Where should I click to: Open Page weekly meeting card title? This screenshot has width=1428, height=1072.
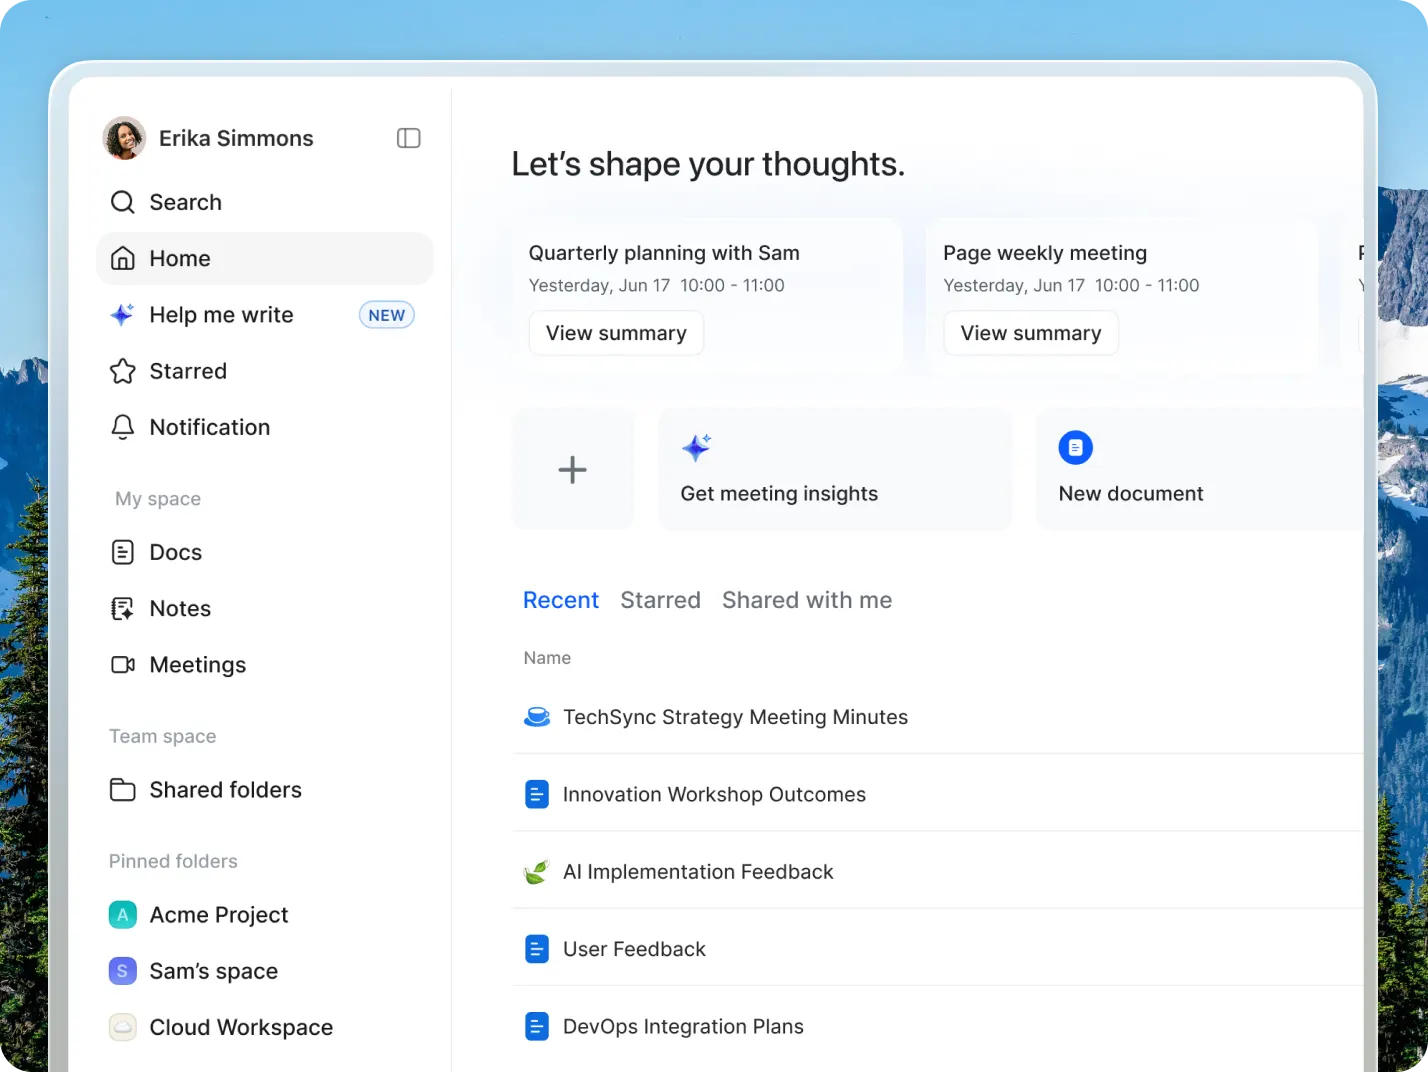tap(1045, 253)
